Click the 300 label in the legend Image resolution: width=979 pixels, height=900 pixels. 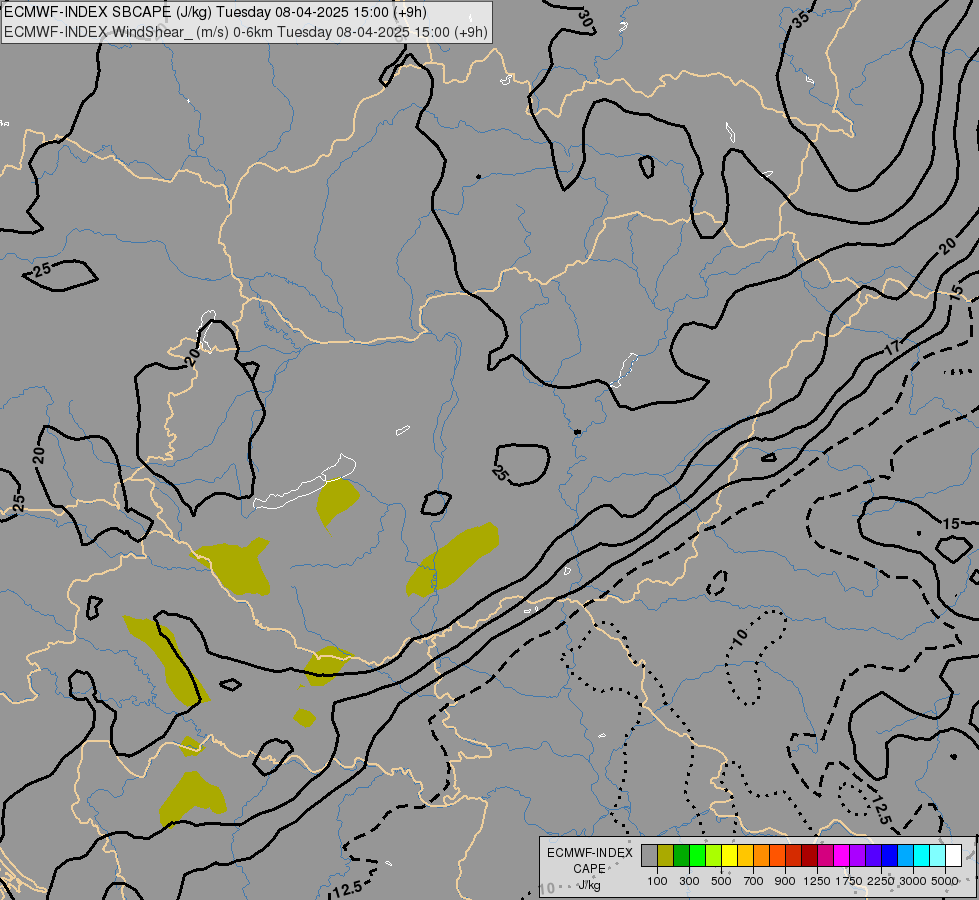[689, 881]
